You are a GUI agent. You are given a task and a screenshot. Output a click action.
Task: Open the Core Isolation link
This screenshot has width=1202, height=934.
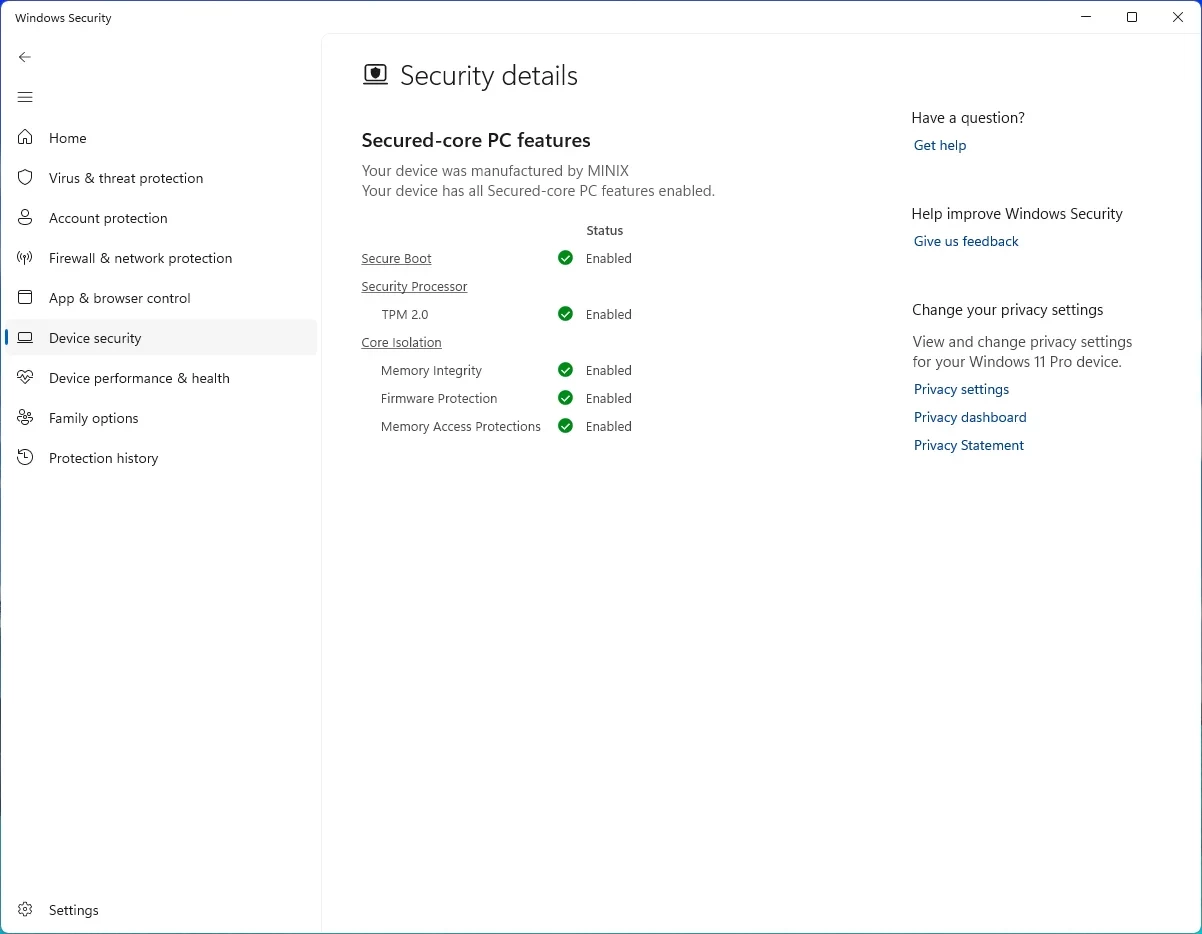pos(401,342)
